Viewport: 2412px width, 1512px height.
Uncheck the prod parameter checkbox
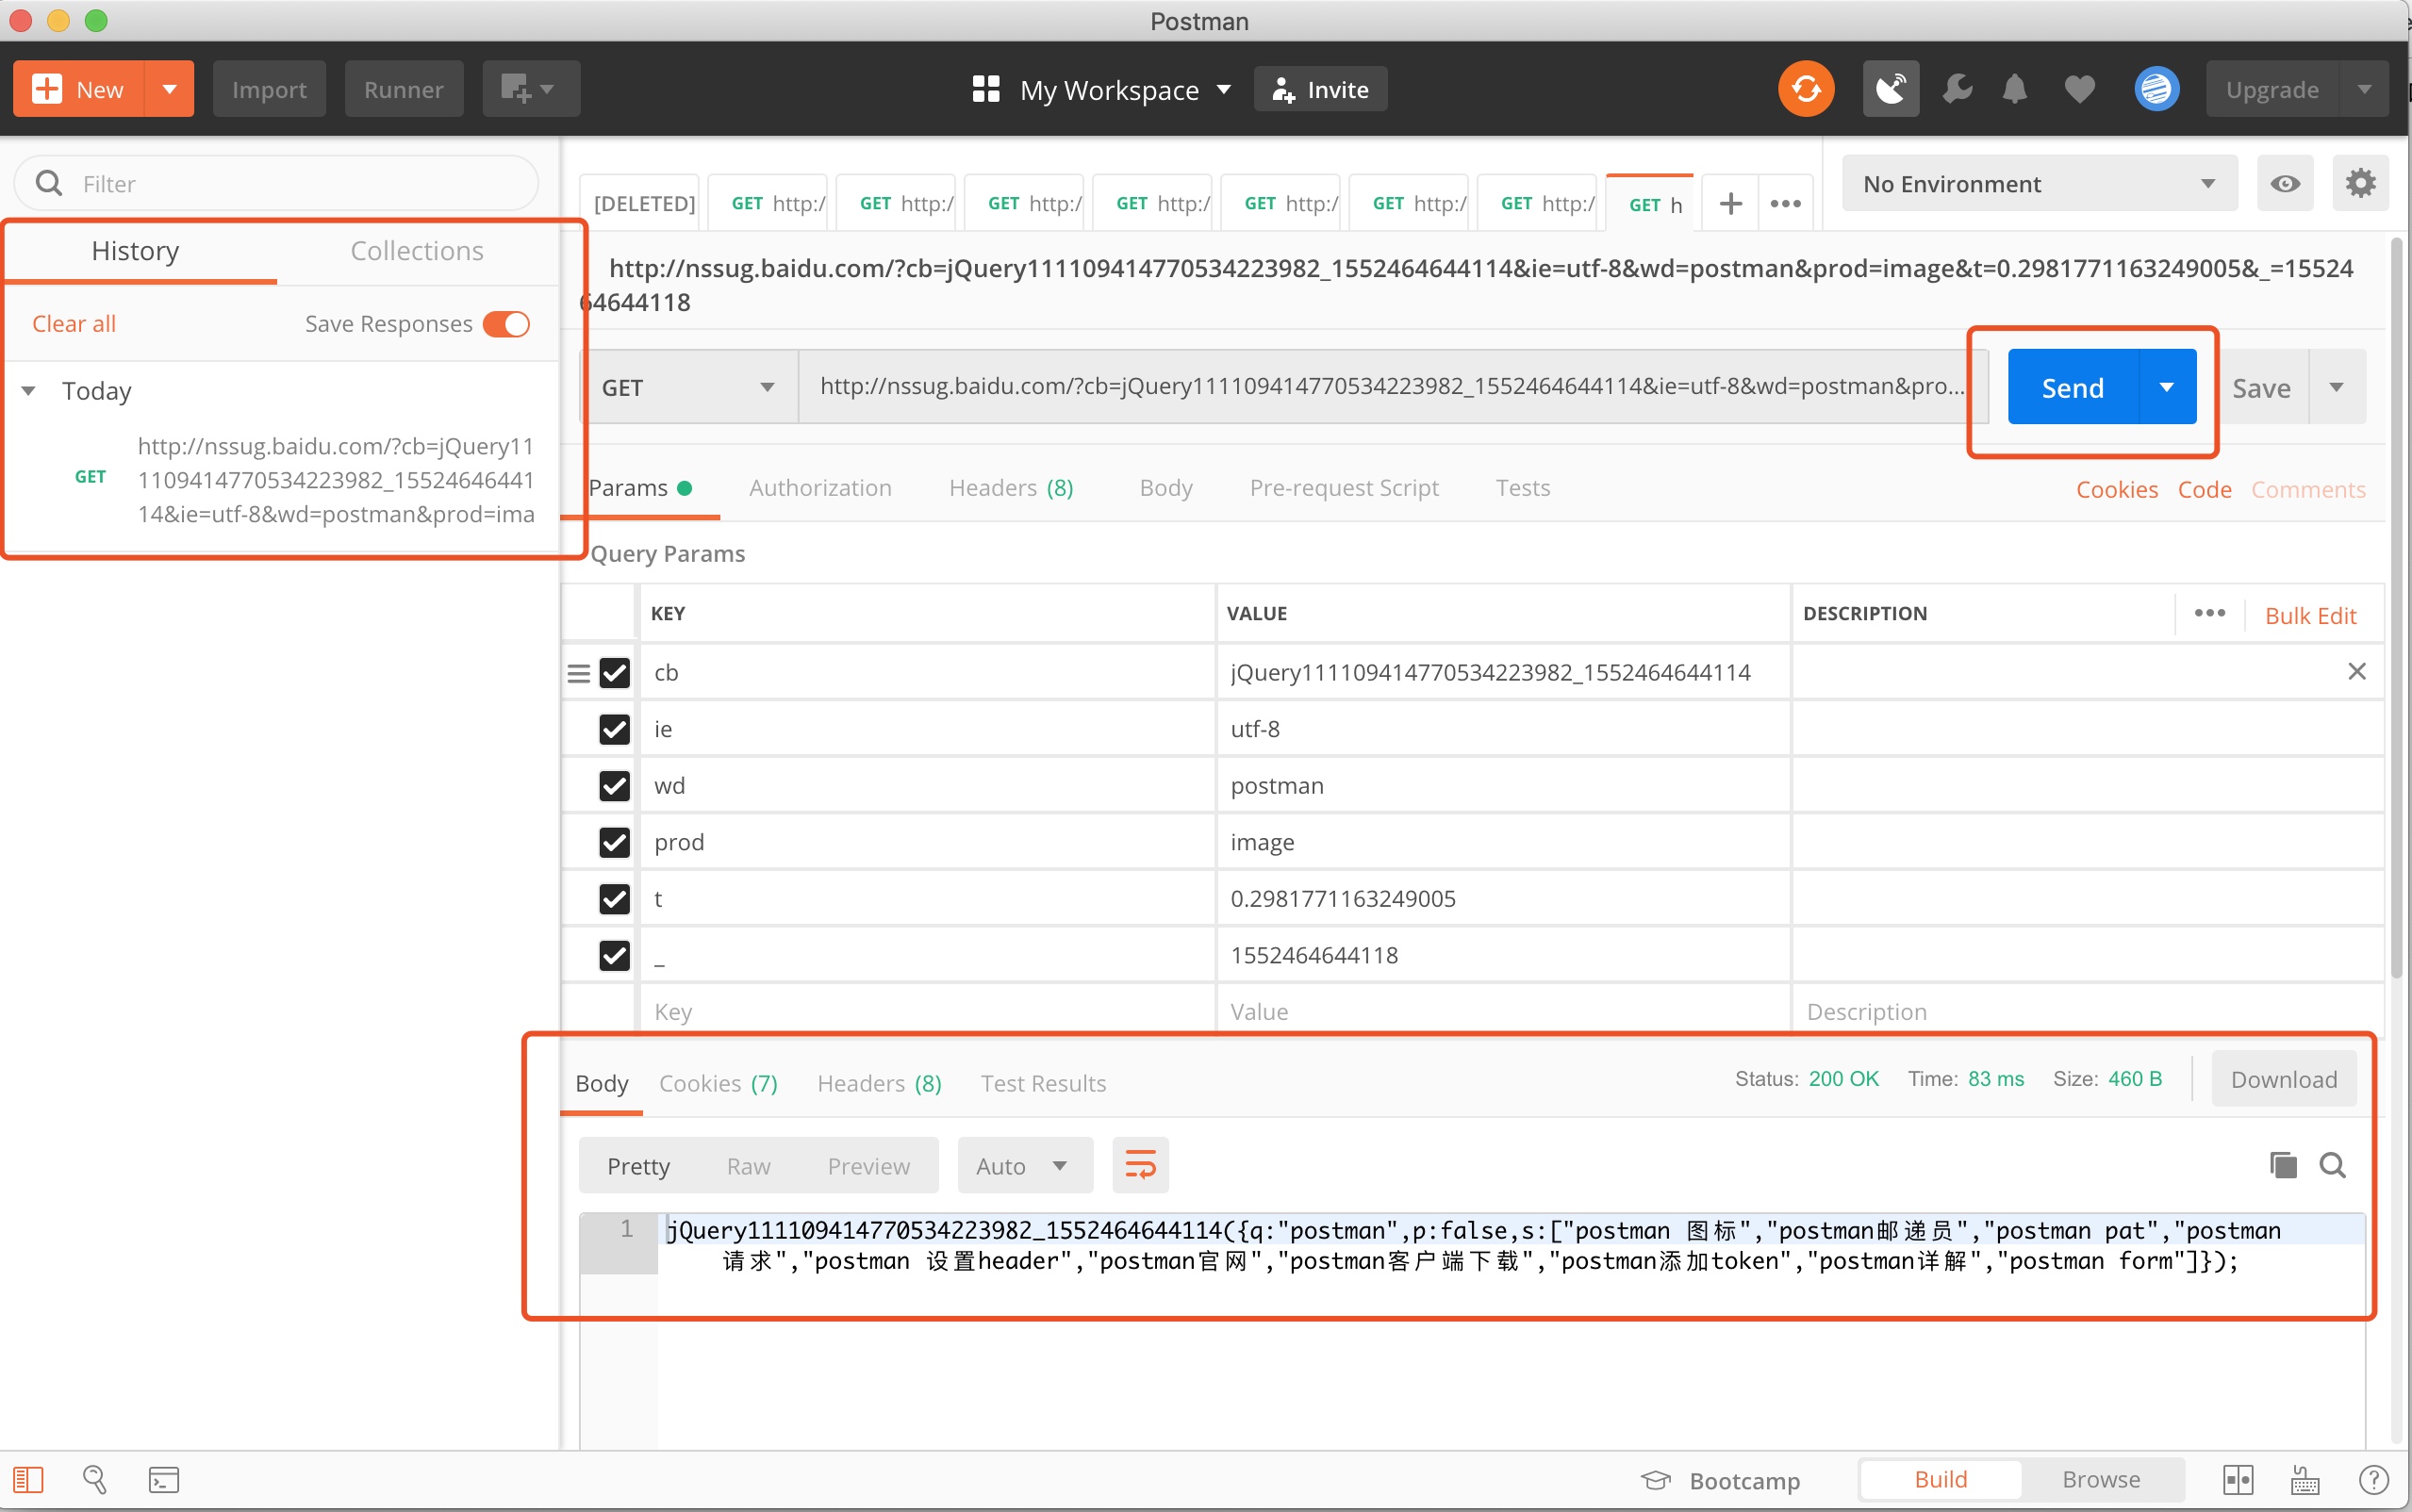click(614, 842)
